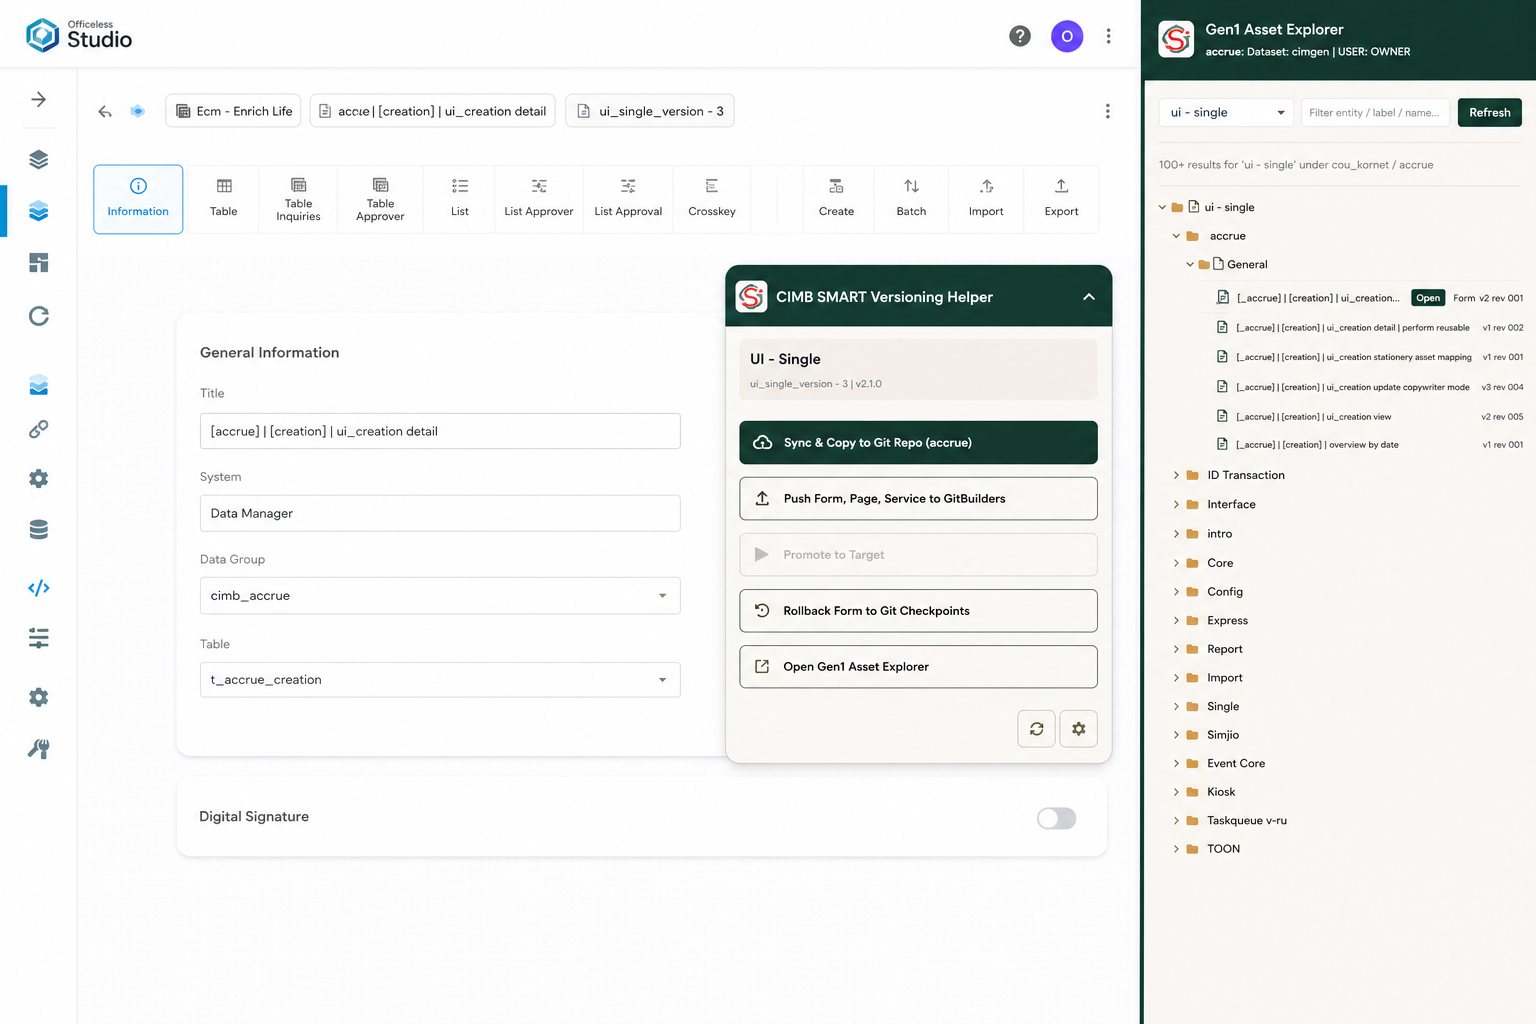
Task: Click the back arrow in breadcrumb bar
Action: coord(105,111)
